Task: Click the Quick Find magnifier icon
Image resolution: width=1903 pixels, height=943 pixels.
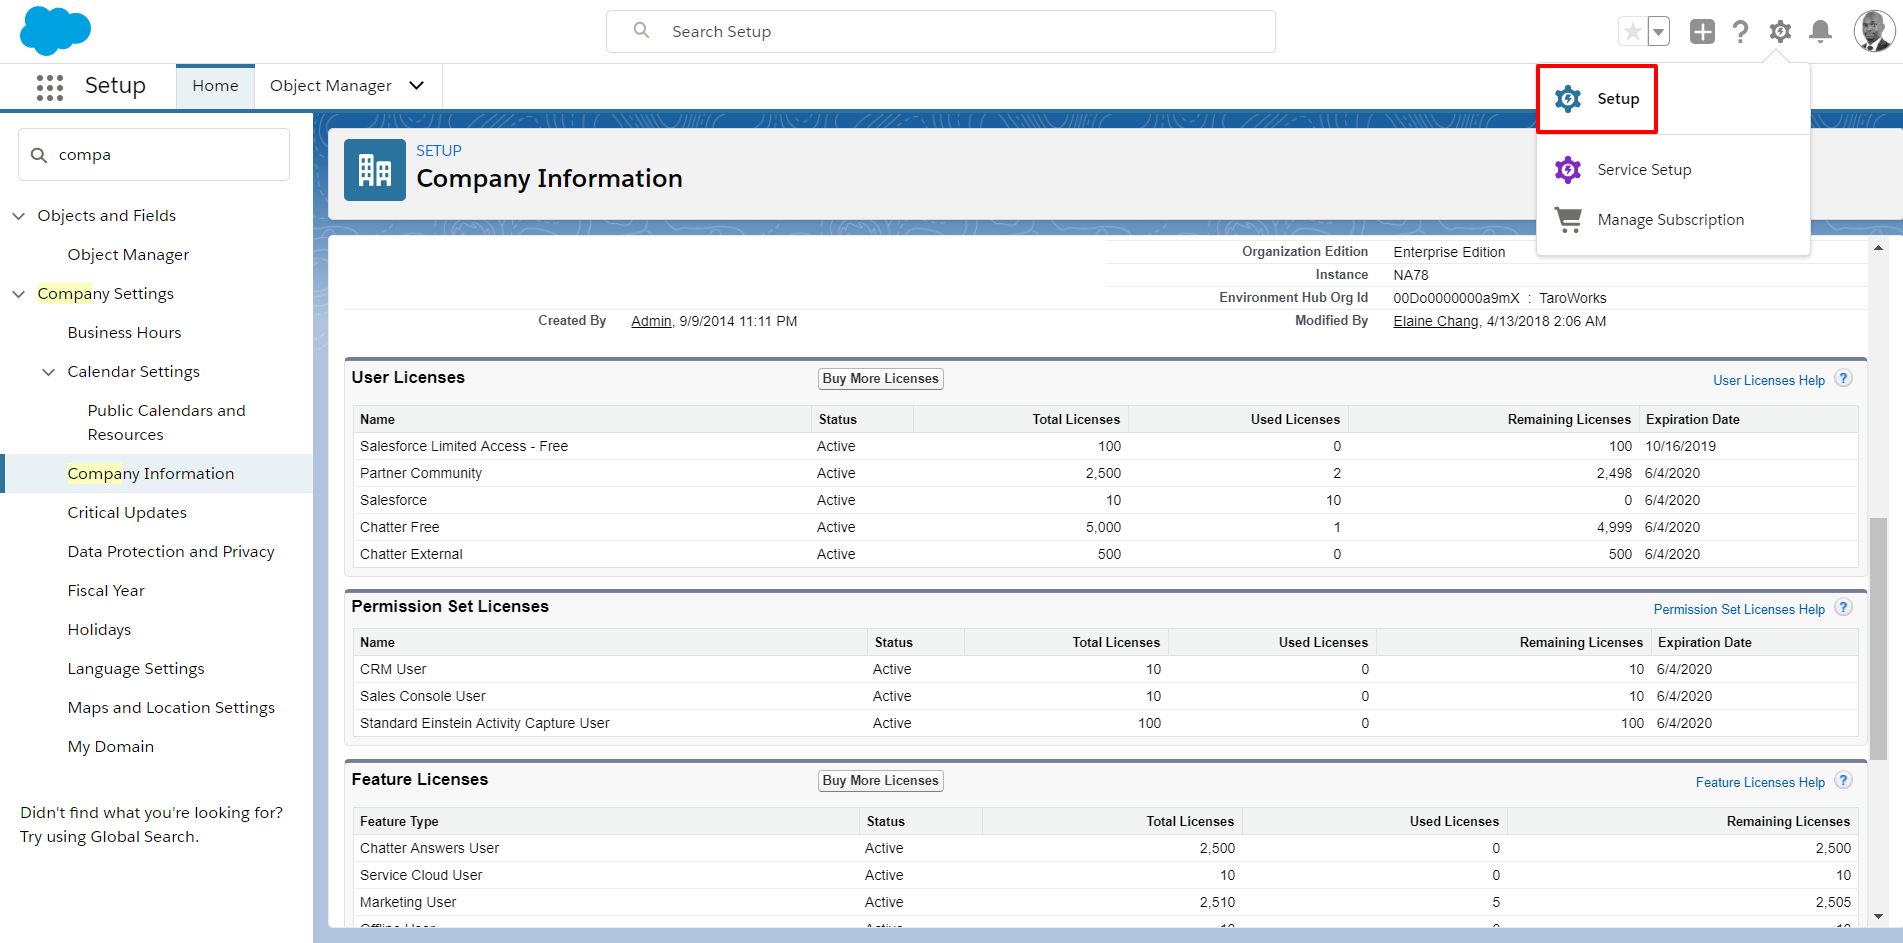Action: pos(39,155)
